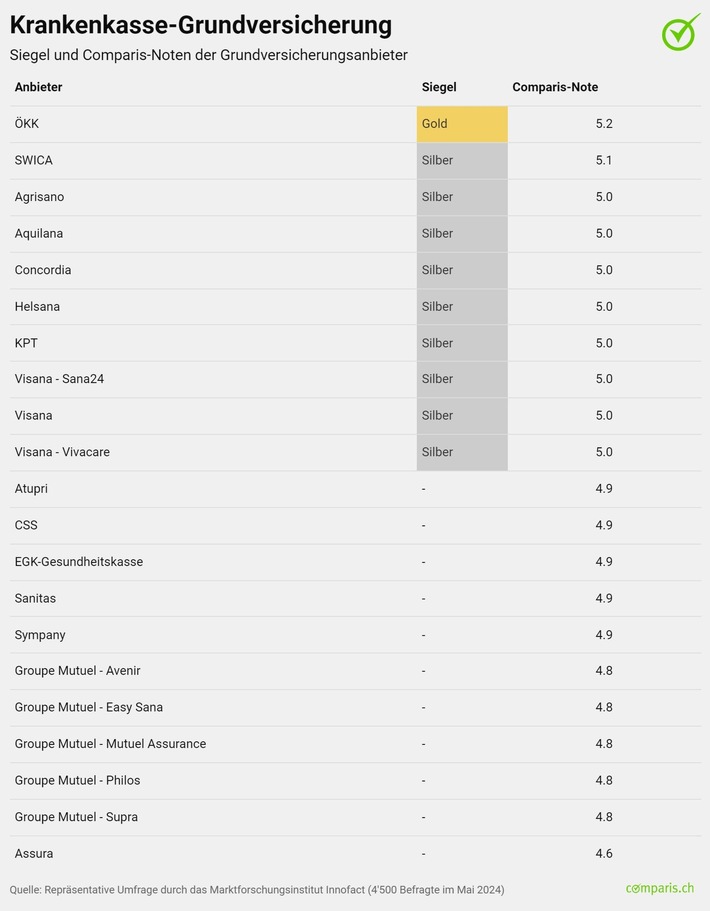Screen dimensions: 710x911
Task: Click the Comparis-Note column header
Action: pos(555,87)
